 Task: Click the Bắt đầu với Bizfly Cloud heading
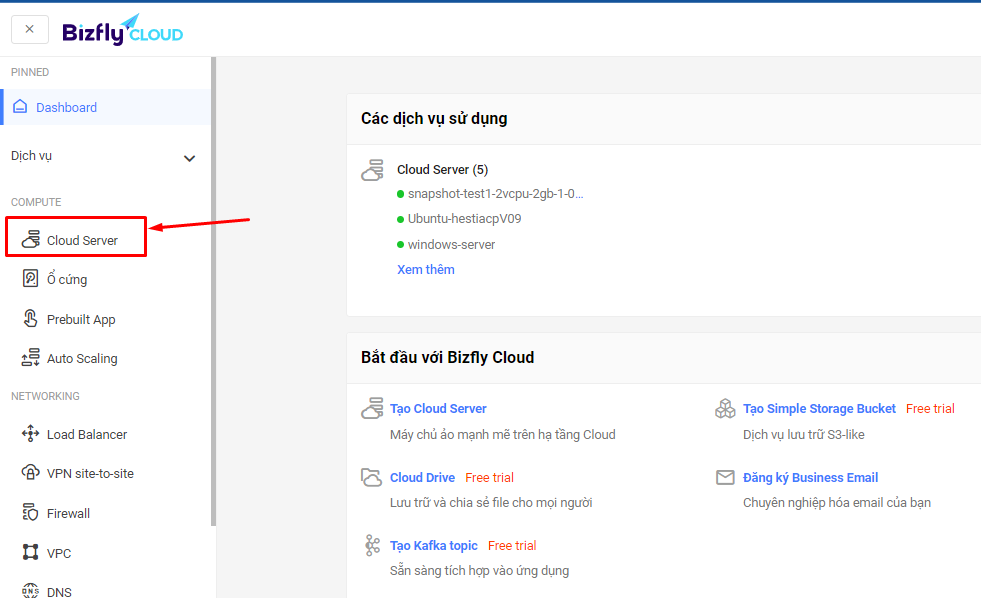click(x=447, y=357)
